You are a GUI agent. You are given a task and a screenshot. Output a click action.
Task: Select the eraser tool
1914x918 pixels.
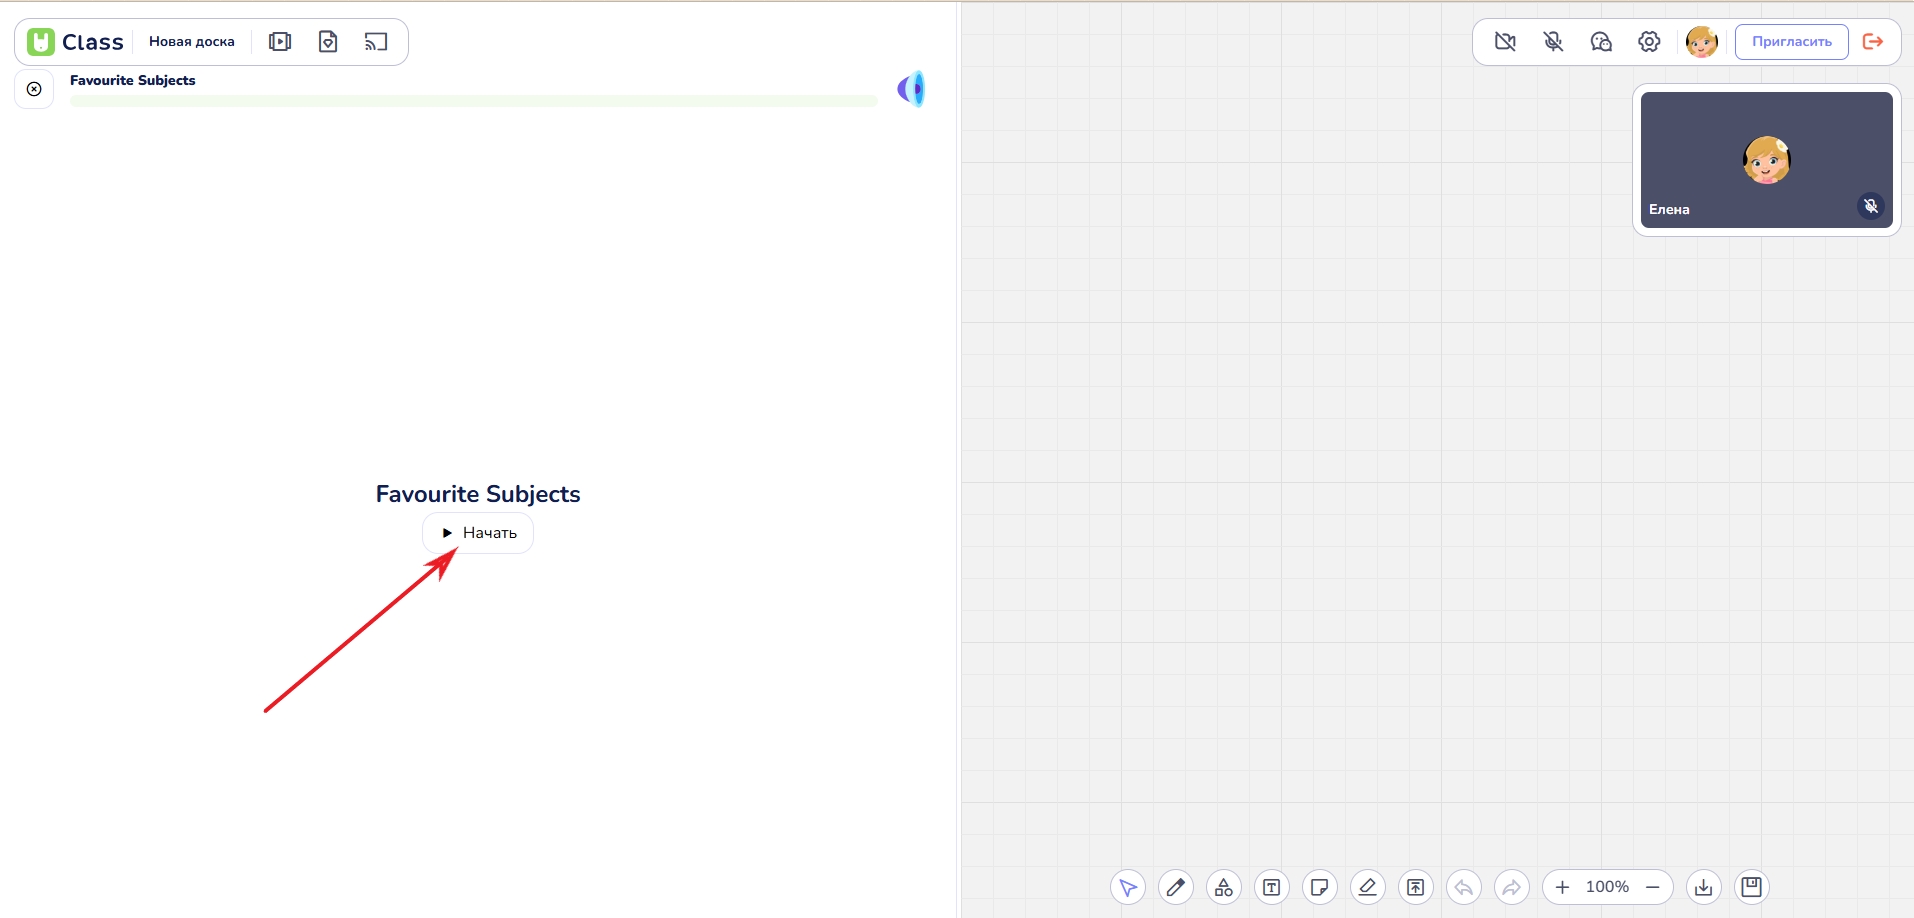click(x=1367, y=887)
